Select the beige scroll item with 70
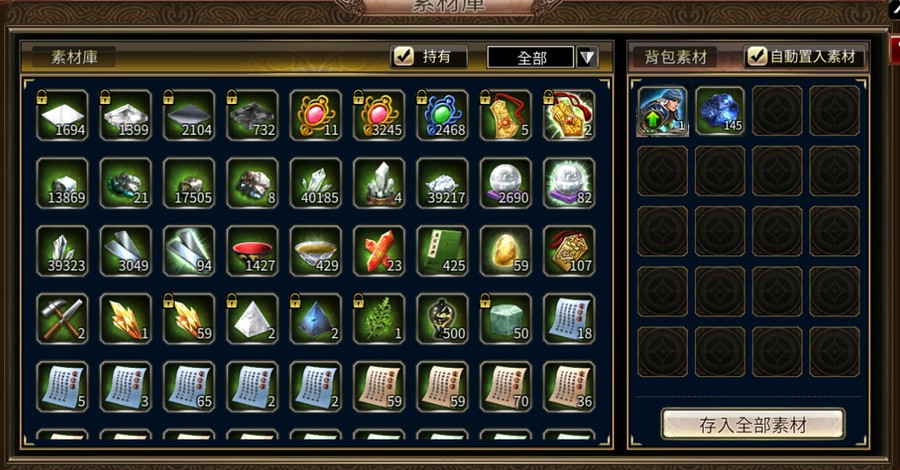 (505, 386)
